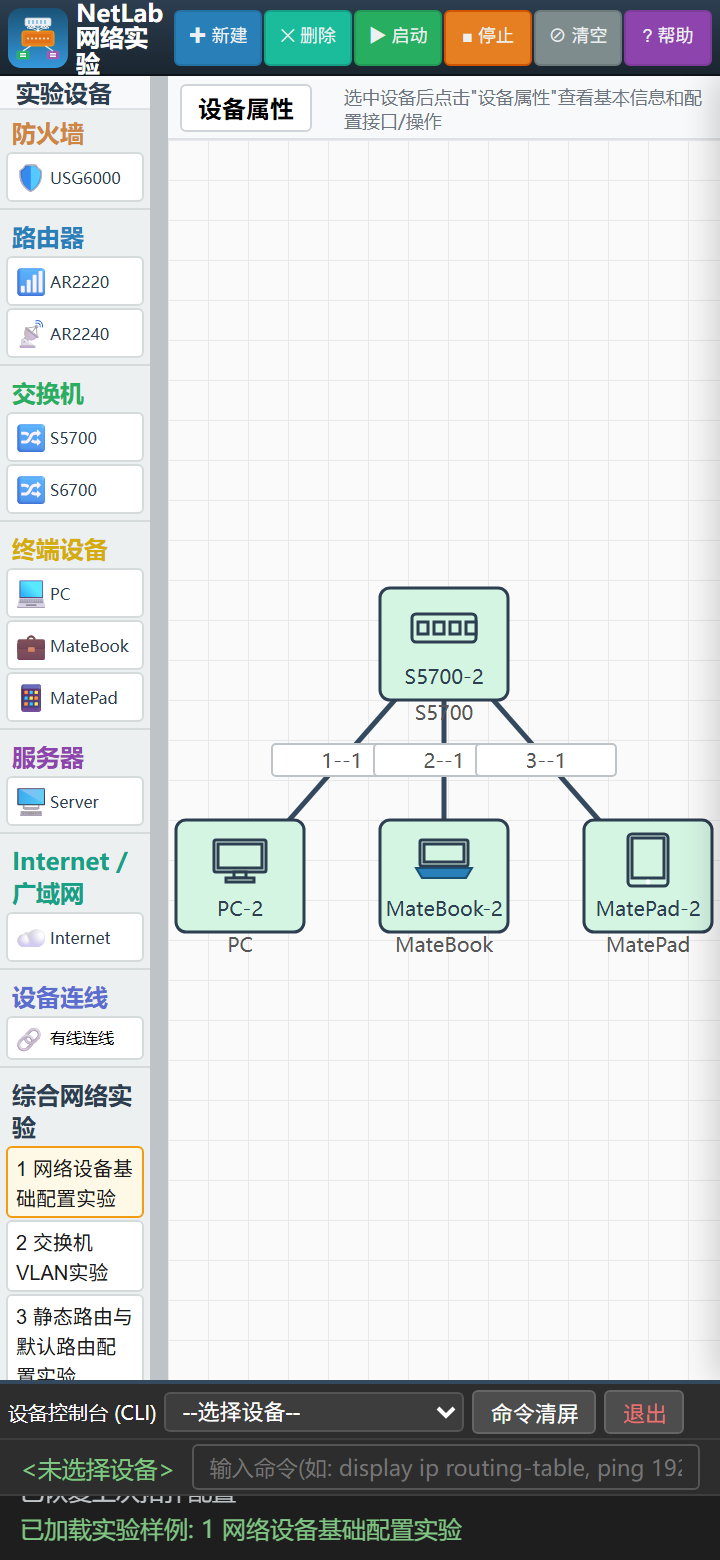Screen dimensions: 720x1560
Task: Click the 路由器 category heading
Action: [48, 238]
